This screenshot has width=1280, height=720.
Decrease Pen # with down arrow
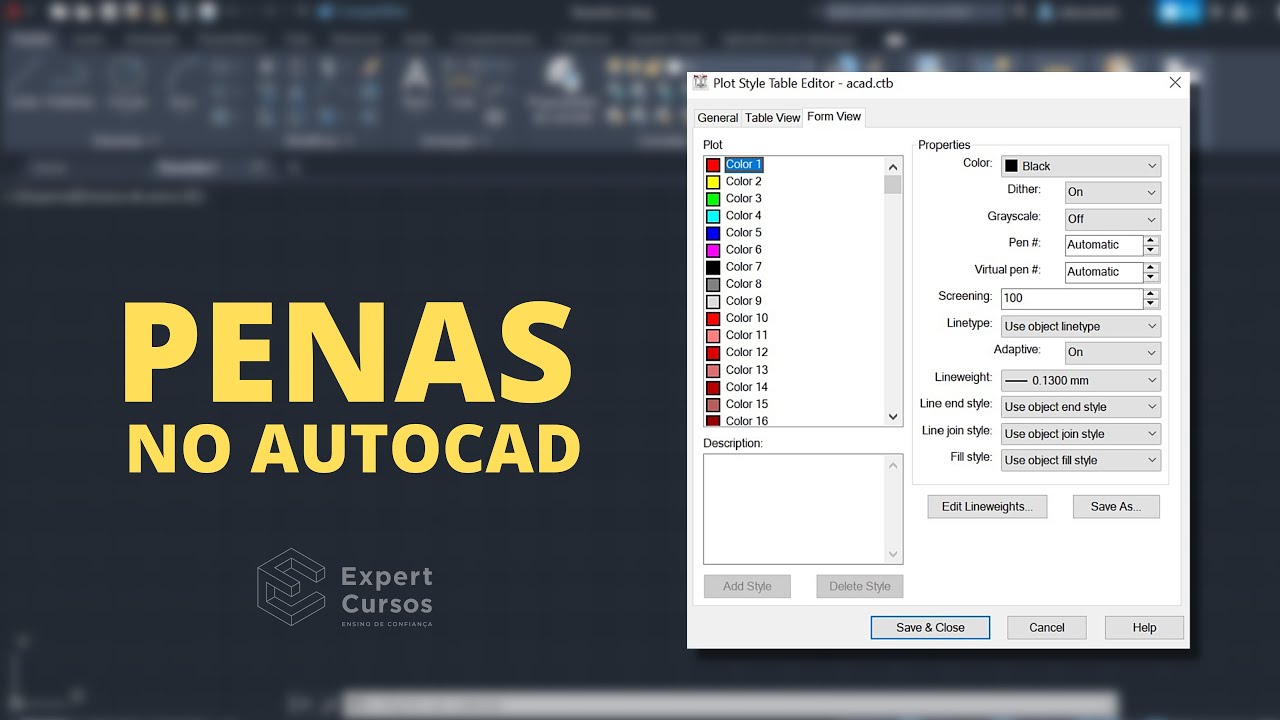pyautogui.click(x=1152, y=251)
